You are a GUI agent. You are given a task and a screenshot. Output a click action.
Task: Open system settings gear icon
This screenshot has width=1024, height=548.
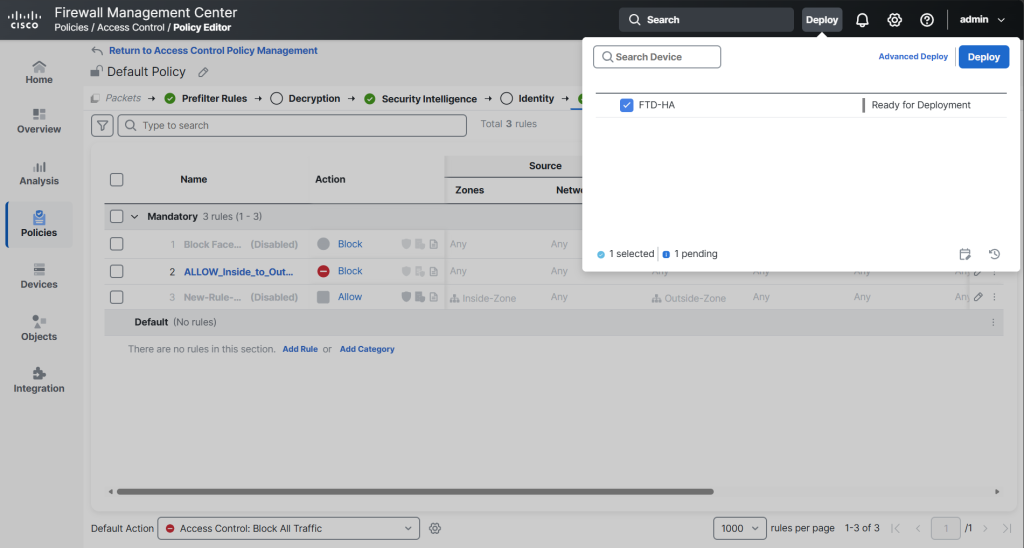point(894,20)
